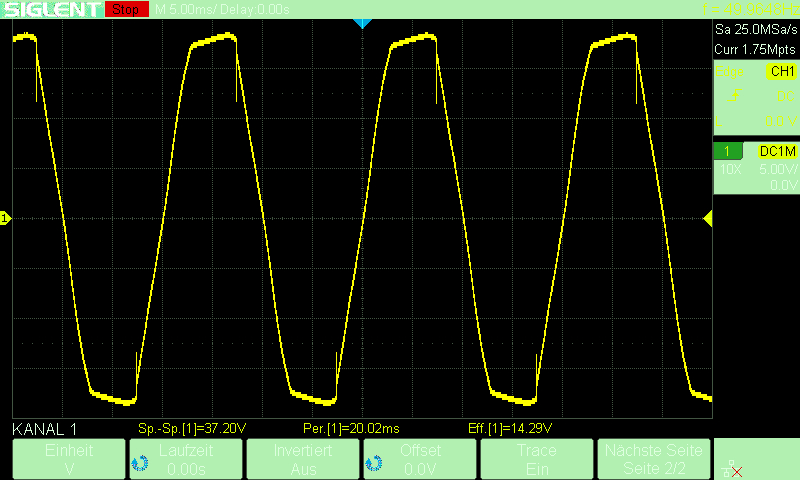Click the Edge trigger type label
800x480 pixels.
pos(729,72)
